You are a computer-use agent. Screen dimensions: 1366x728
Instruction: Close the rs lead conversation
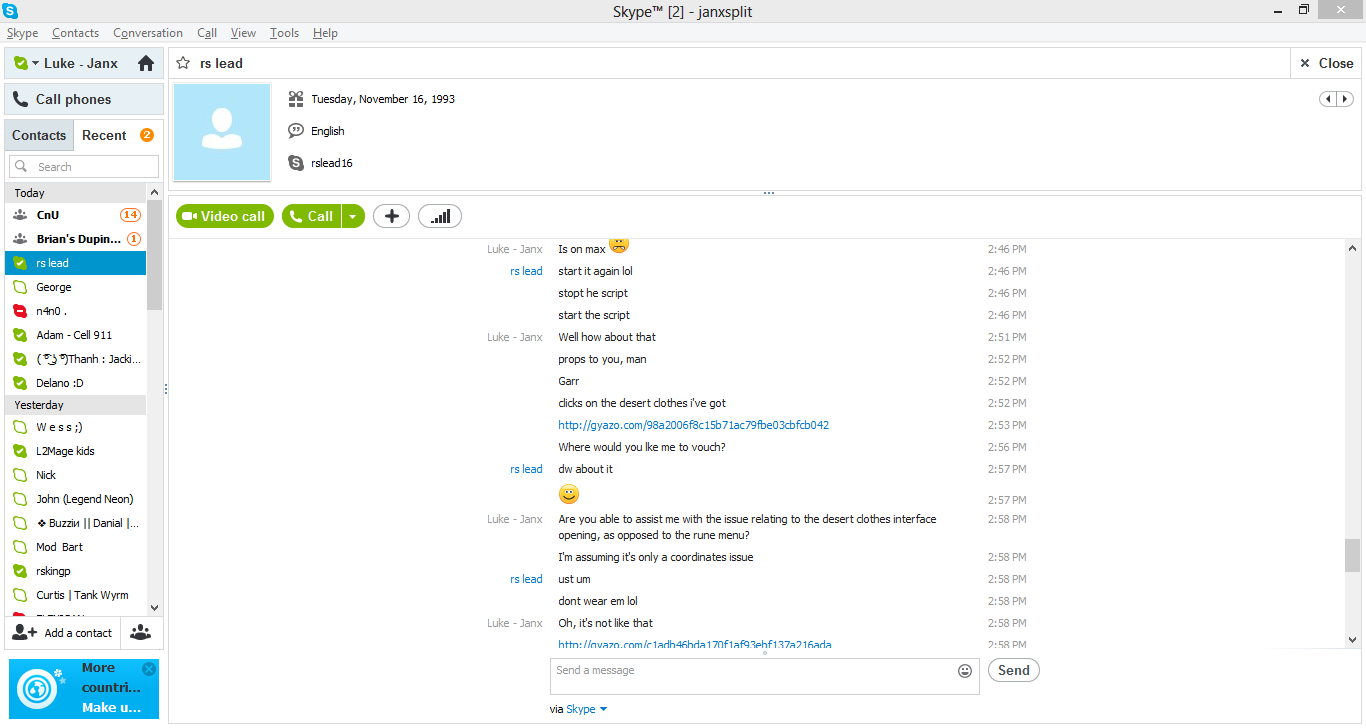point(1326,63)
